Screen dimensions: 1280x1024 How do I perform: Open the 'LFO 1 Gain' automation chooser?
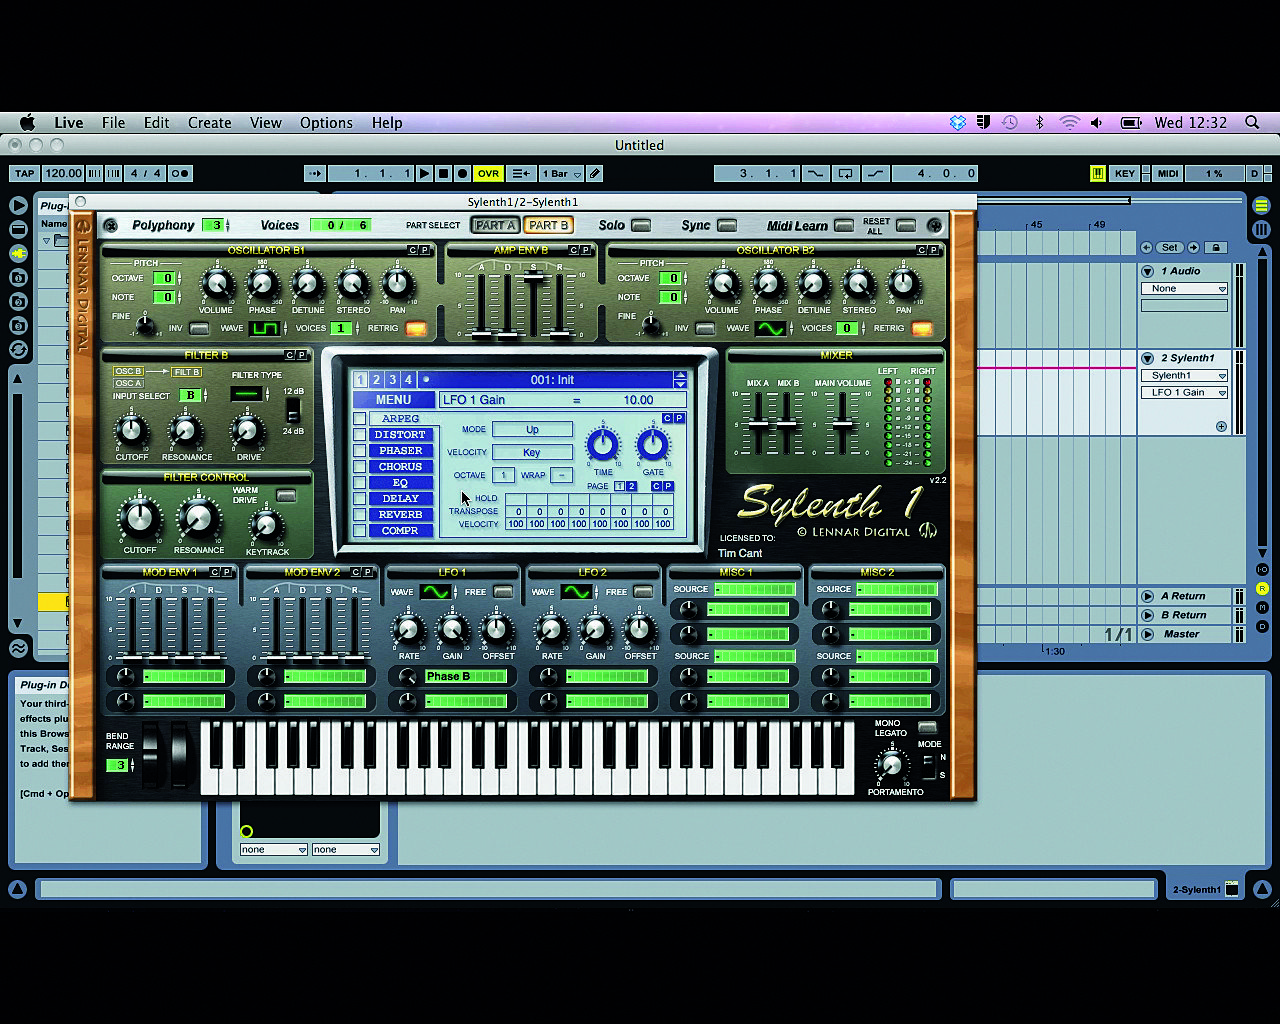coord(1185,393)
